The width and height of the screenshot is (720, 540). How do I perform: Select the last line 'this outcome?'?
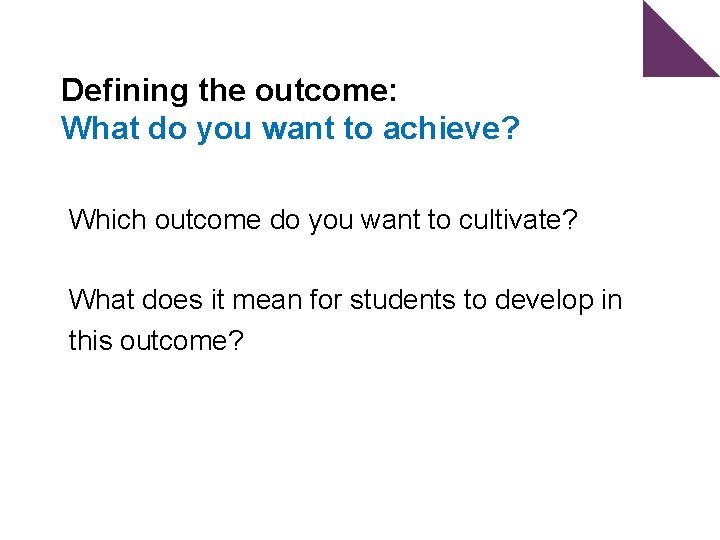[x=156, y=340]
